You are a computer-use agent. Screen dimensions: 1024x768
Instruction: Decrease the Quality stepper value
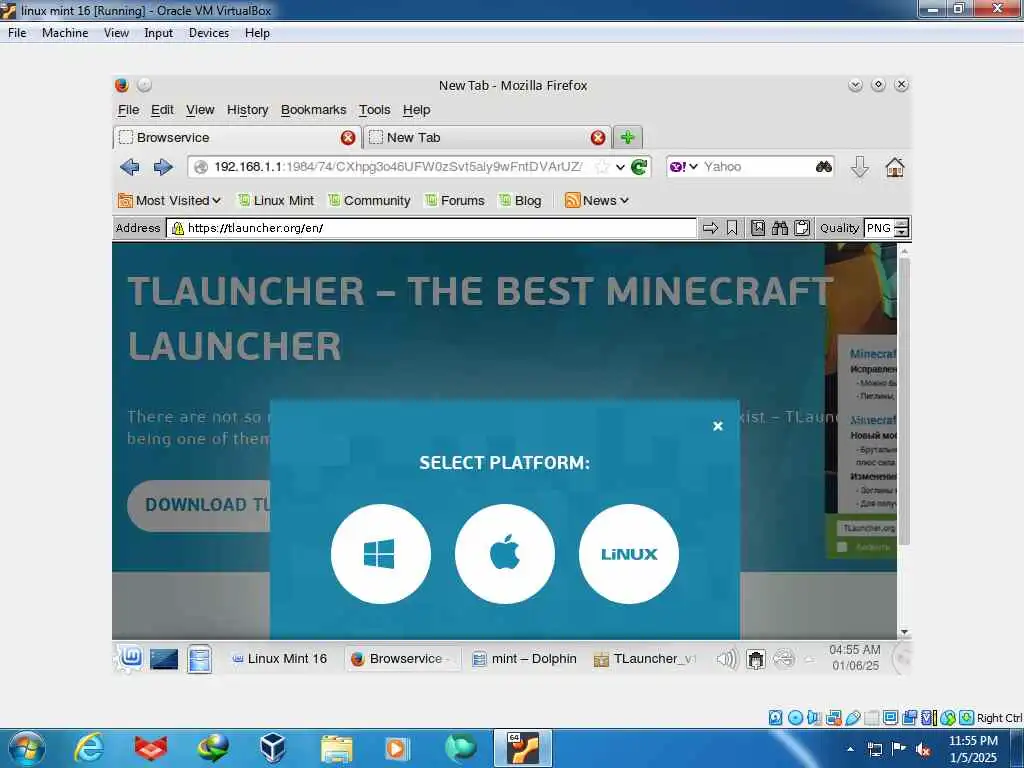(x=901, y=232)
